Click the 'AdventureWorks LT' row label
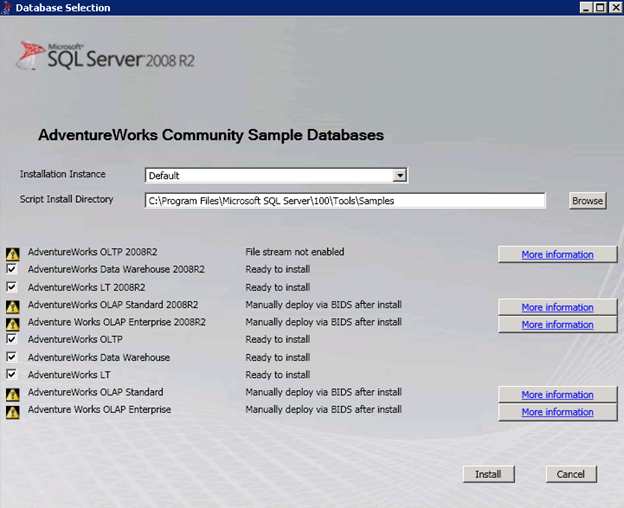 [69, 375]
